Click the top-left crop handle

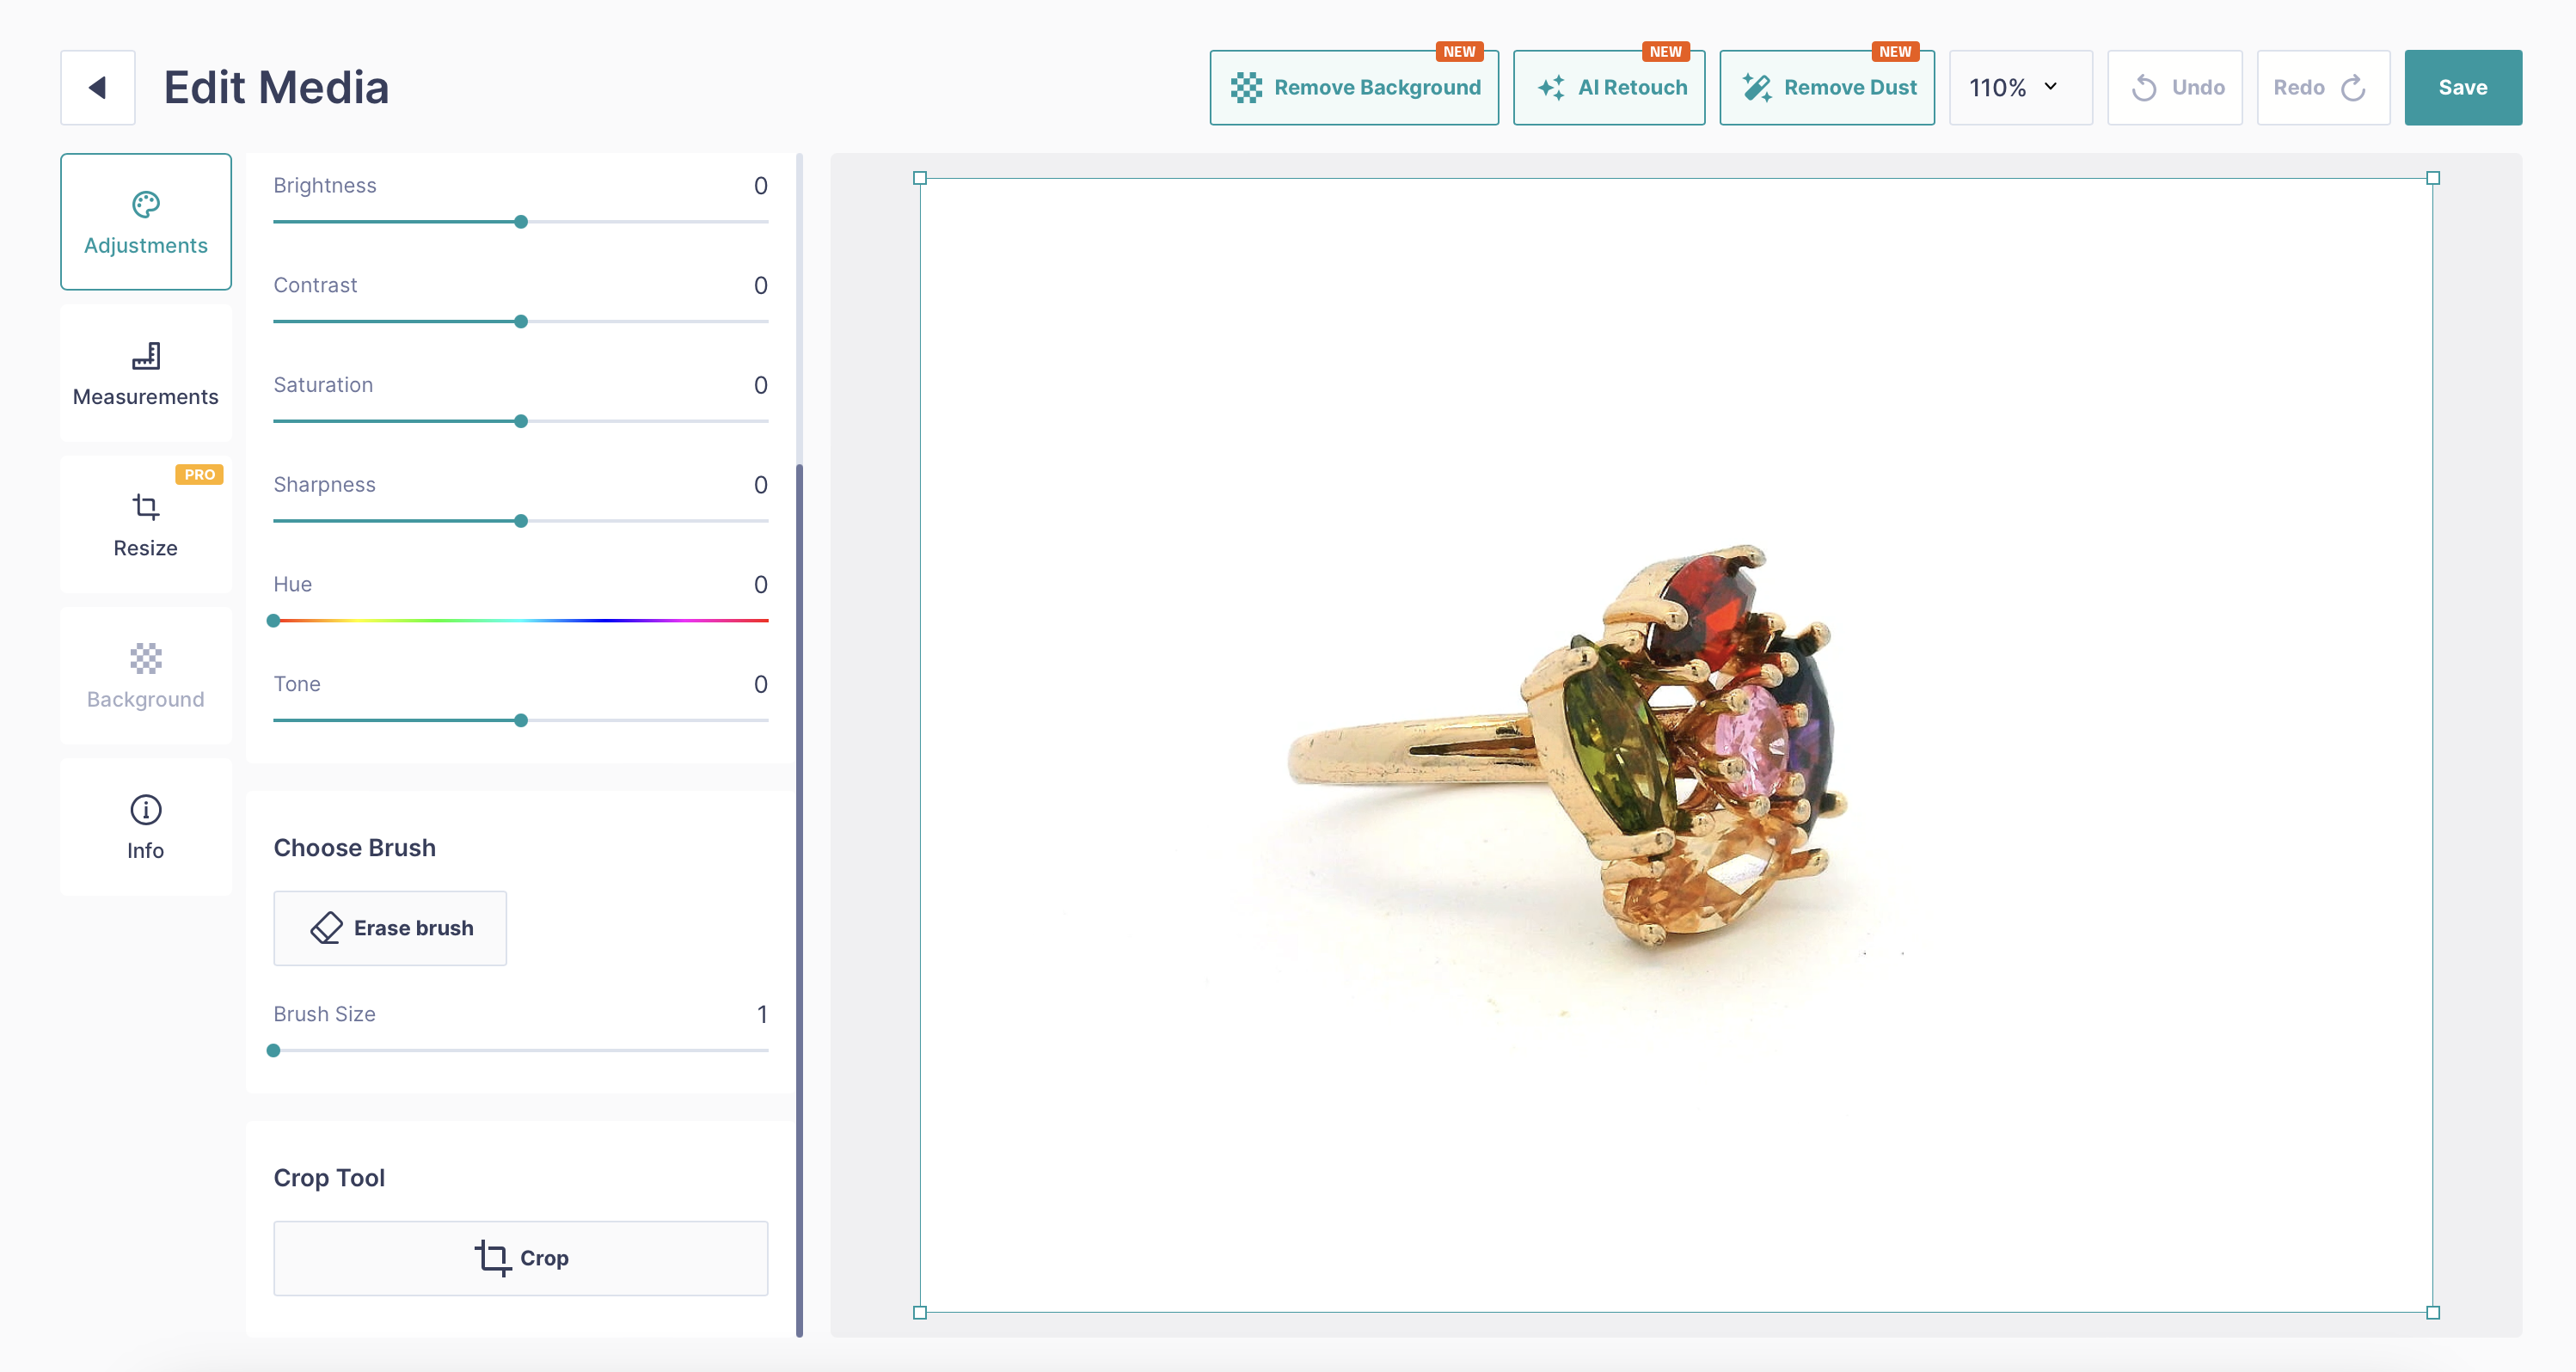click(x=920, y=179)
